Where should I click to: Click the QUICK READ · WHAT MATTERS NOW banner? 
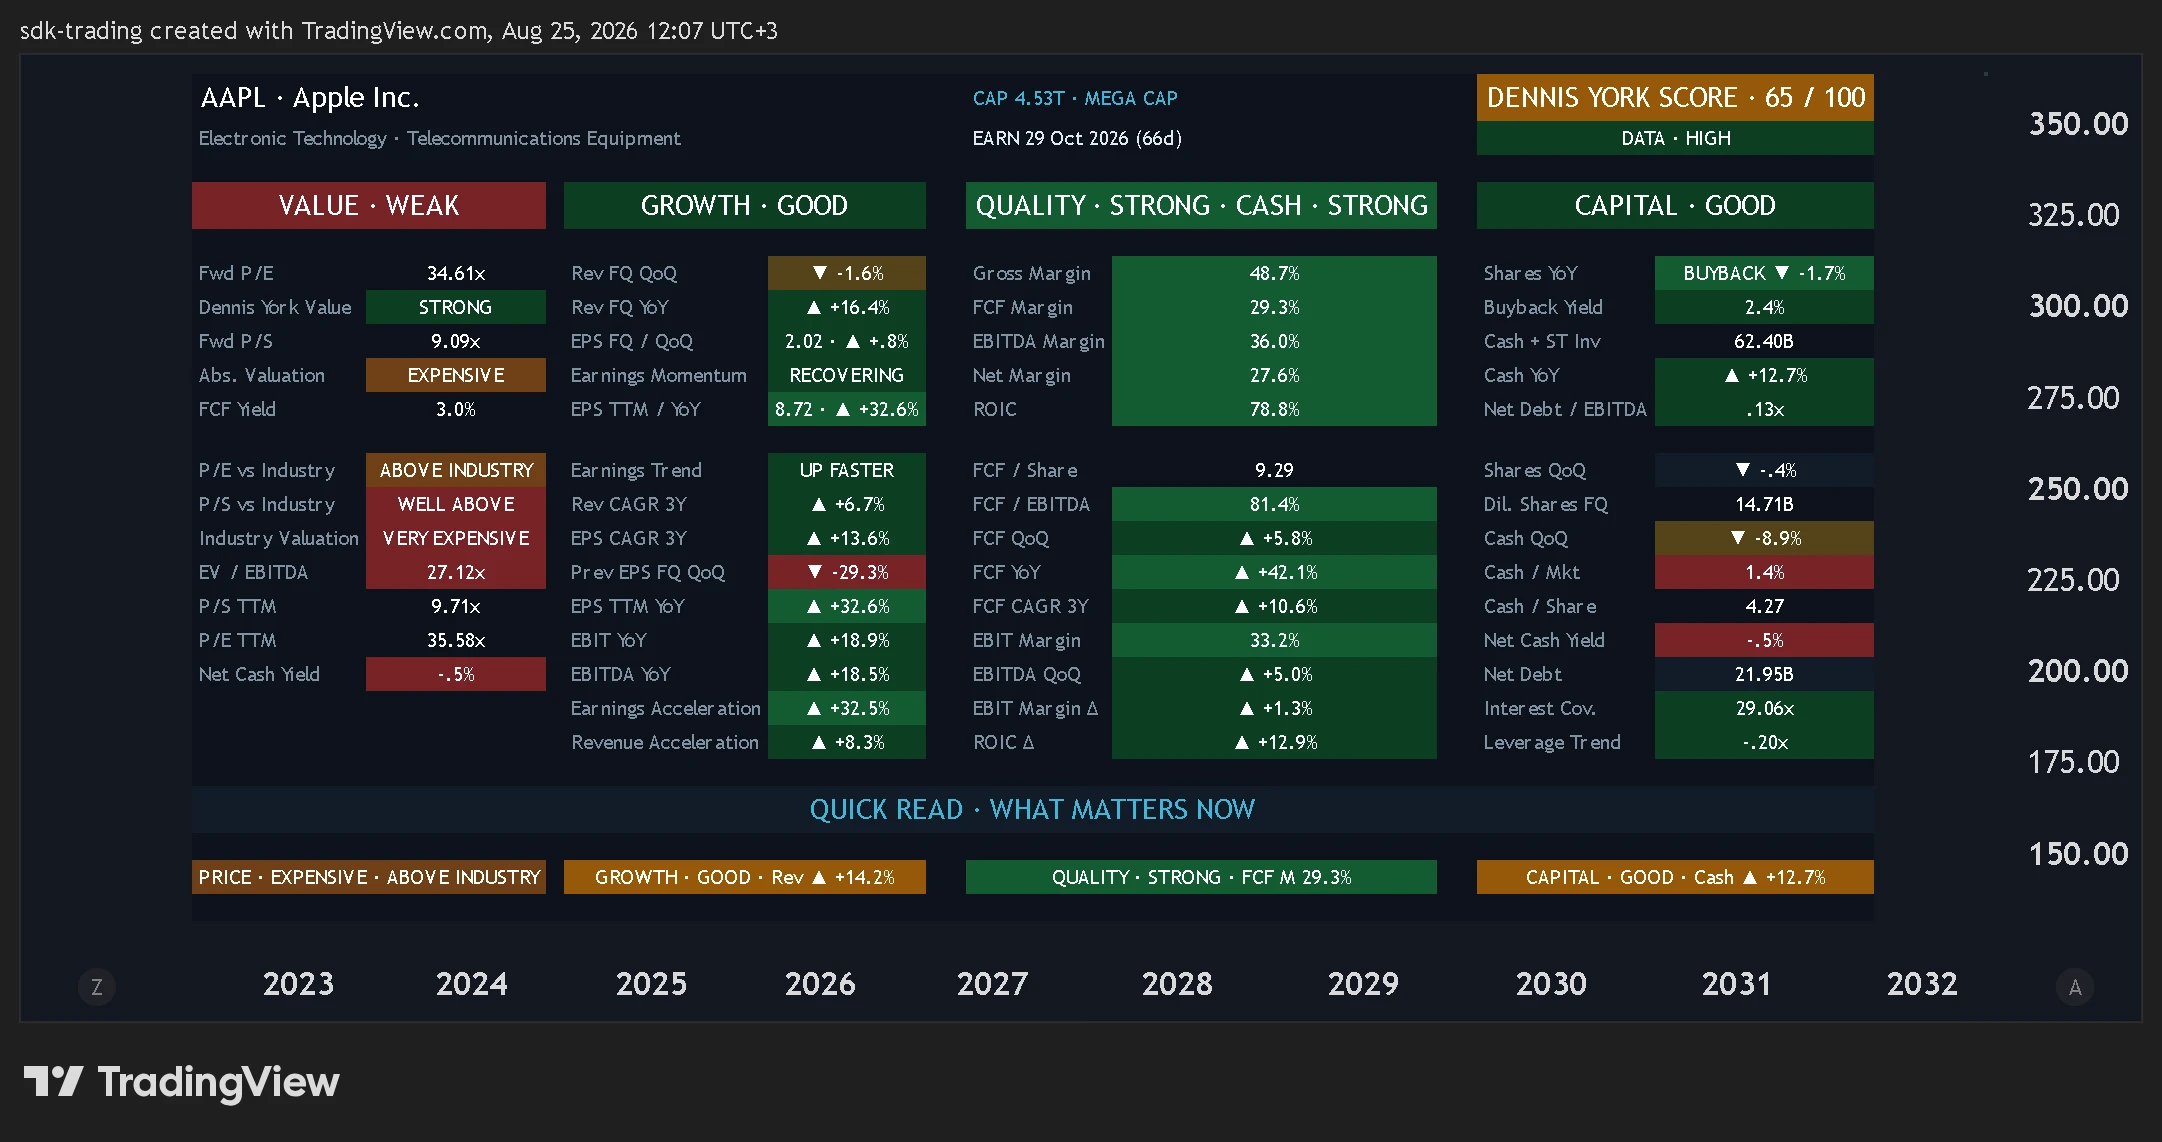tap(1033, 809)
